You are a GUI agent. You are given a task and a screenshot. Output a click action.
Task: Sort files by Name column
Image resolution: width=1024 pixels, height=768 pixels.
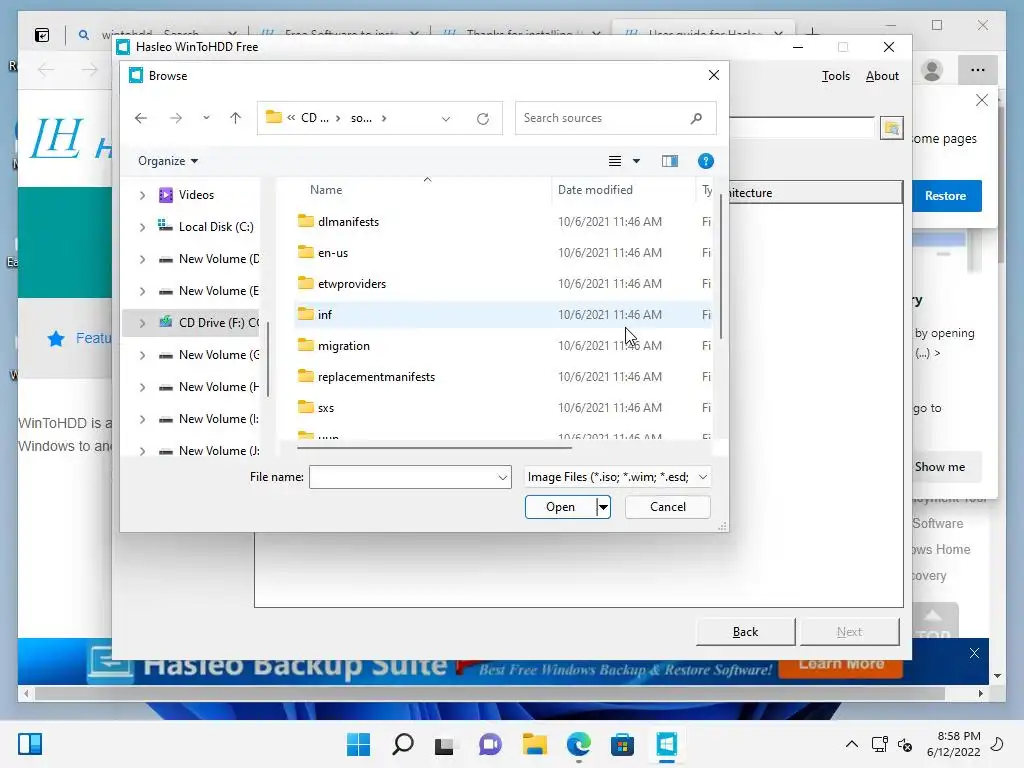(326, 189)
